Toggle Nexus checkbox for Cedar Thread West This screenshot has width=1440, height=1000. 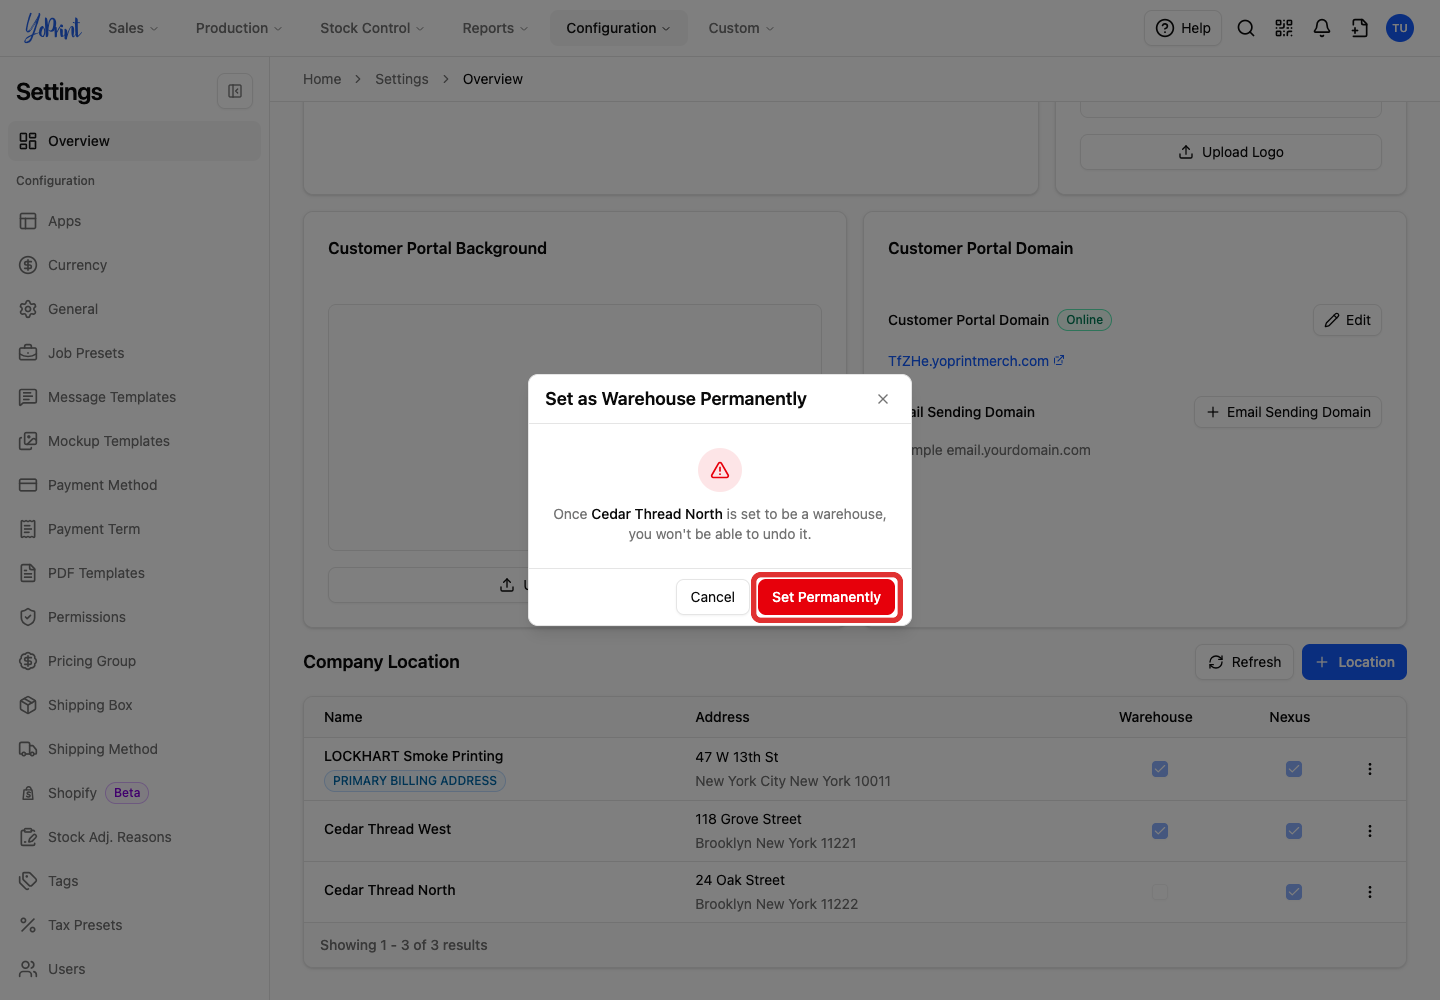pos(1294,831)
